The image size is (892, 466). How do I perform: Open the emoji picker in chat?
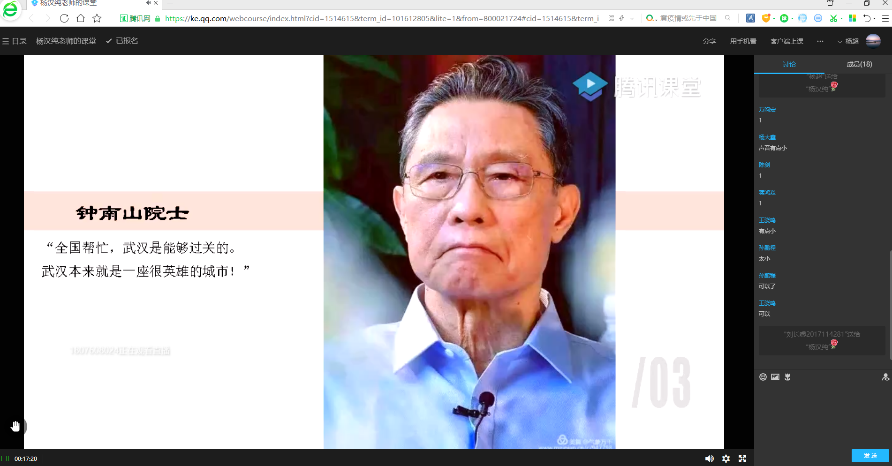click(x=763, y=377)
